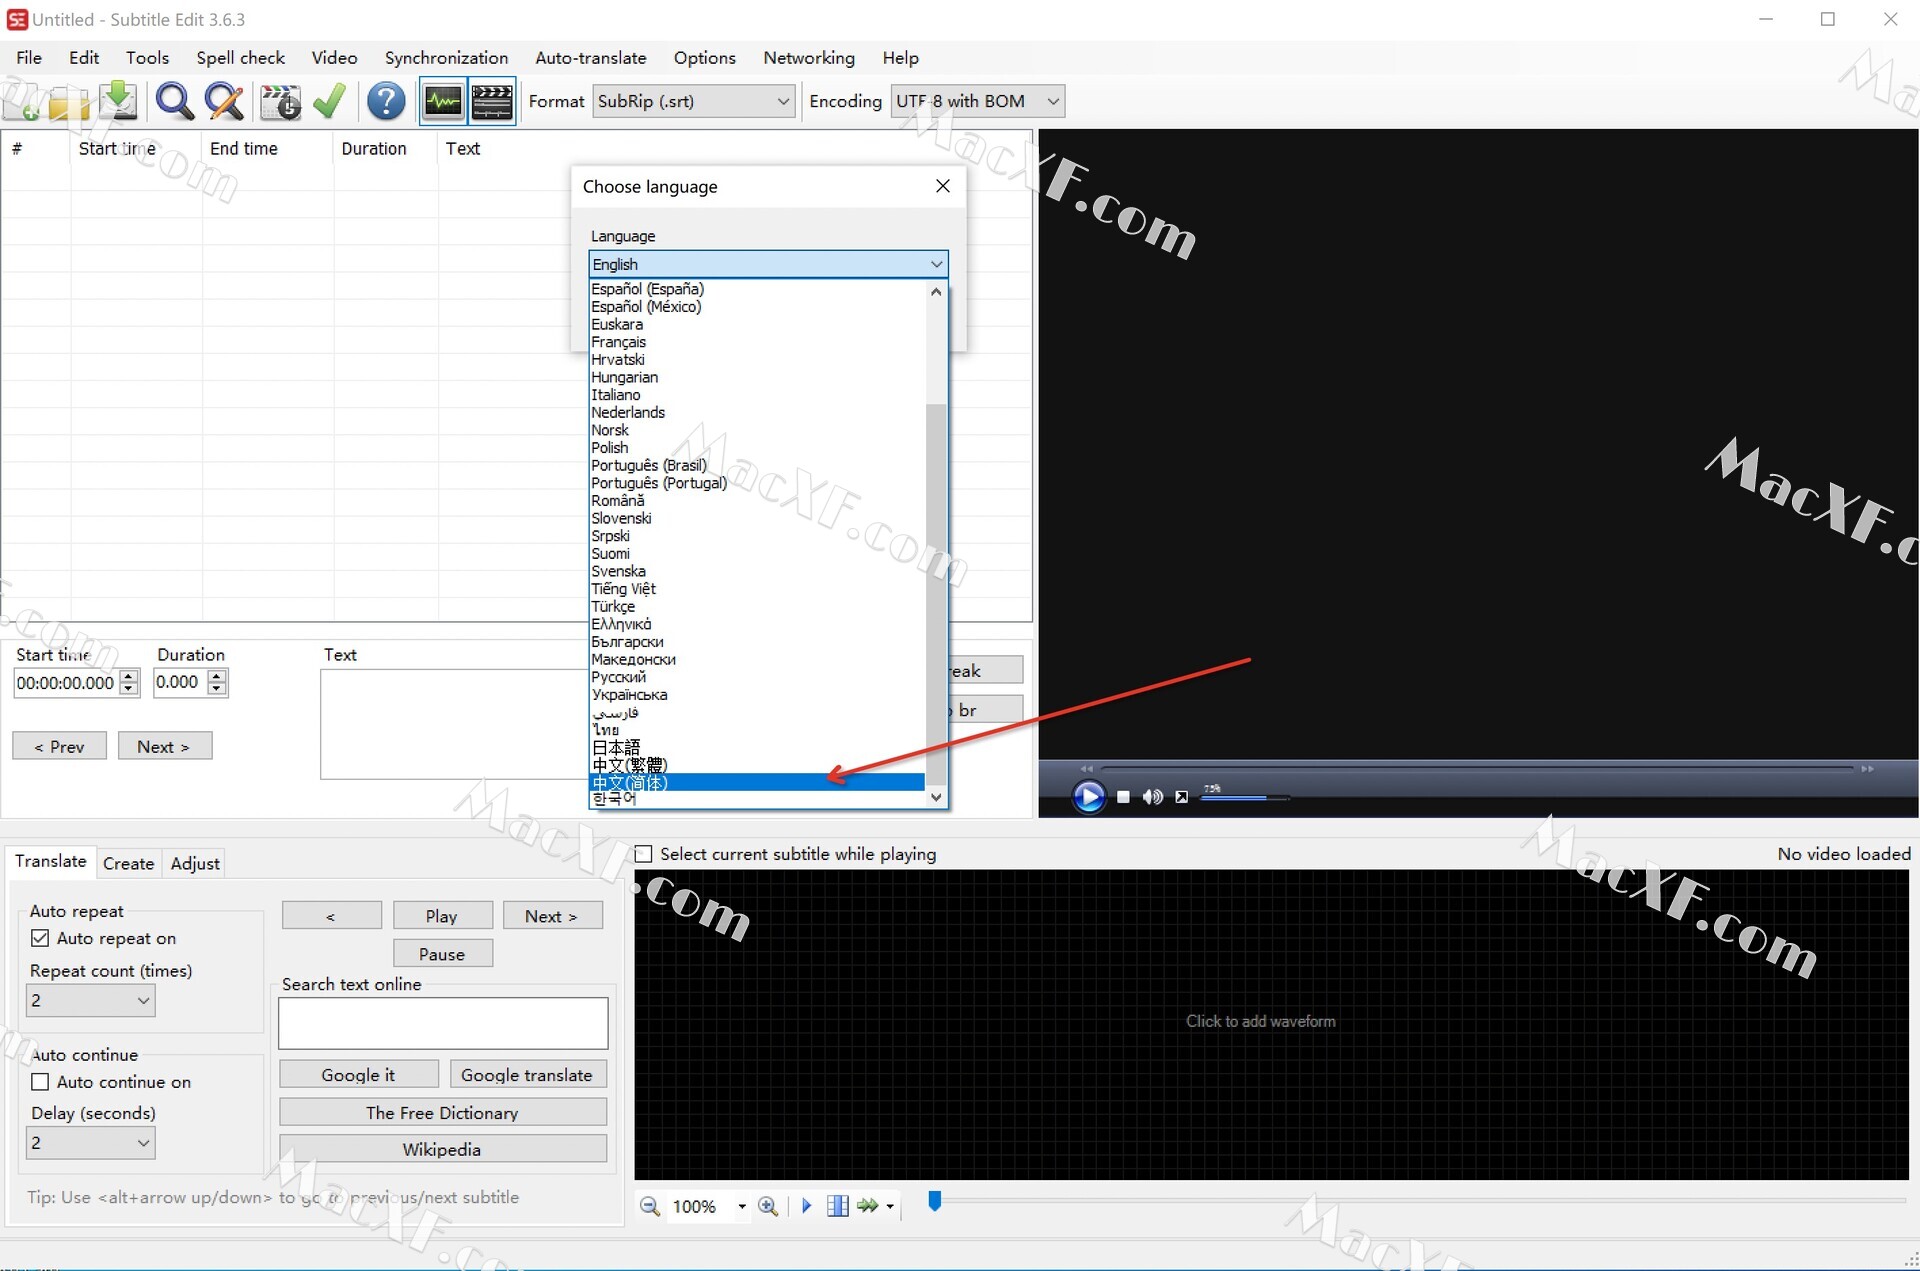Screen dimensions: 1920x1271
Task: Open the Spell check menu
Action: [x=240, y=58]
